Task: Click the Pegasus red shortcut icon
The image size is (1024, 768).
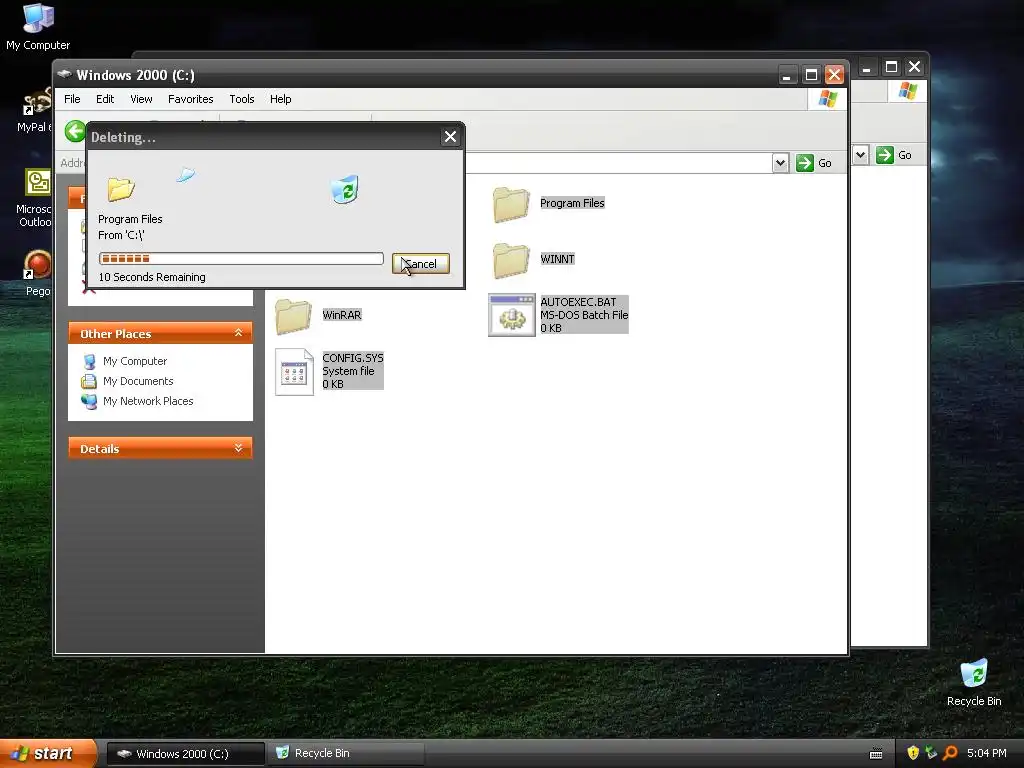Action: [x=38, y=266]
